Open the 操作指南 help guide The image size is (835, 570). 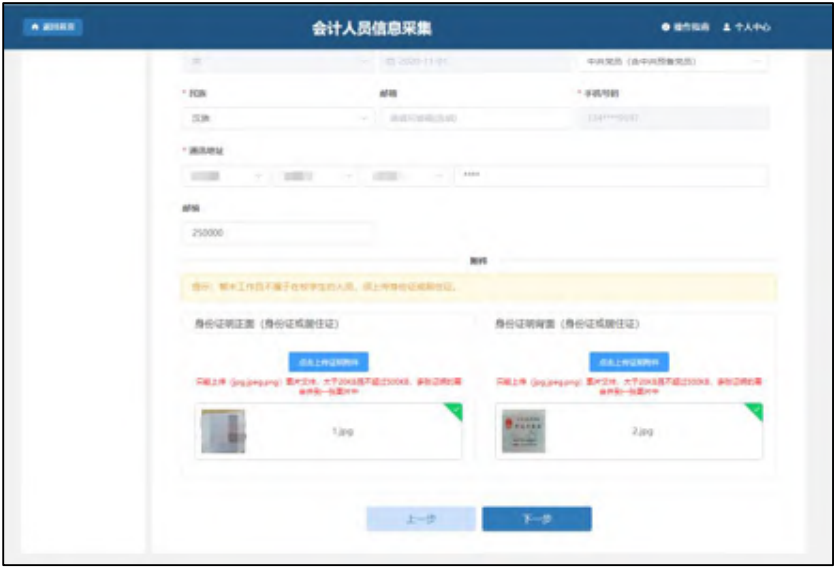pyautogui.click(x=685, y=27)
